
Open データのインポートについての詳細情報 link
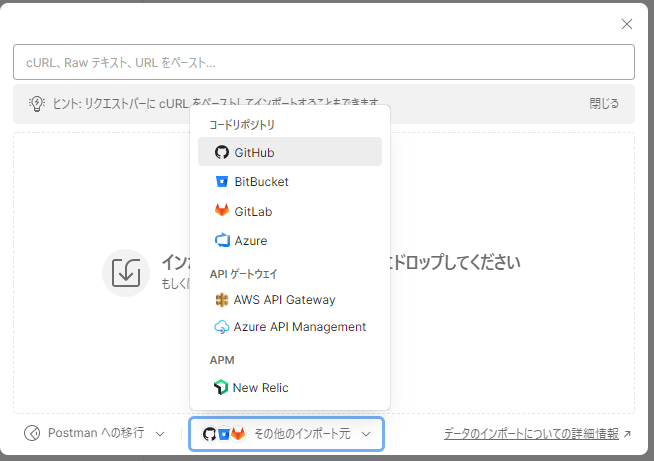pyautogui.click(x=537, y=434)
